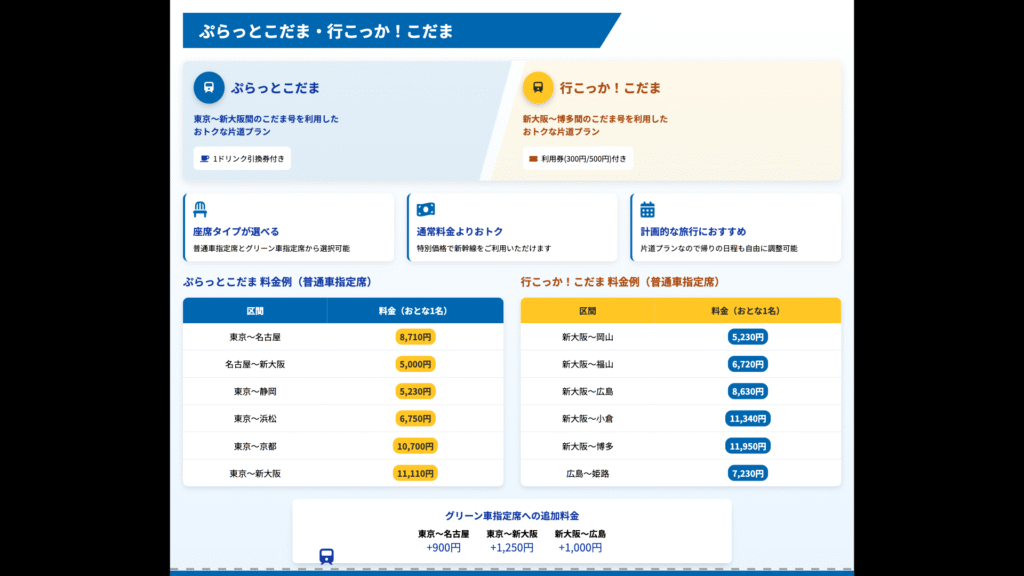
Task: Select the 新大阪〜小倉 route cell
Action: (x=587, y=419)
